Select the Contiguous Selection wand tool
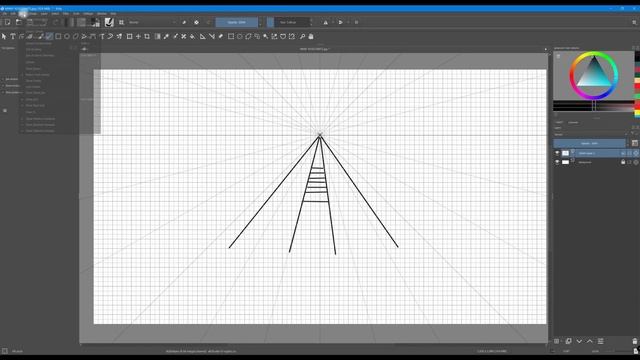The height and width of the screenshot is (360, 640). pyautogui.click(x=266, y=36)
